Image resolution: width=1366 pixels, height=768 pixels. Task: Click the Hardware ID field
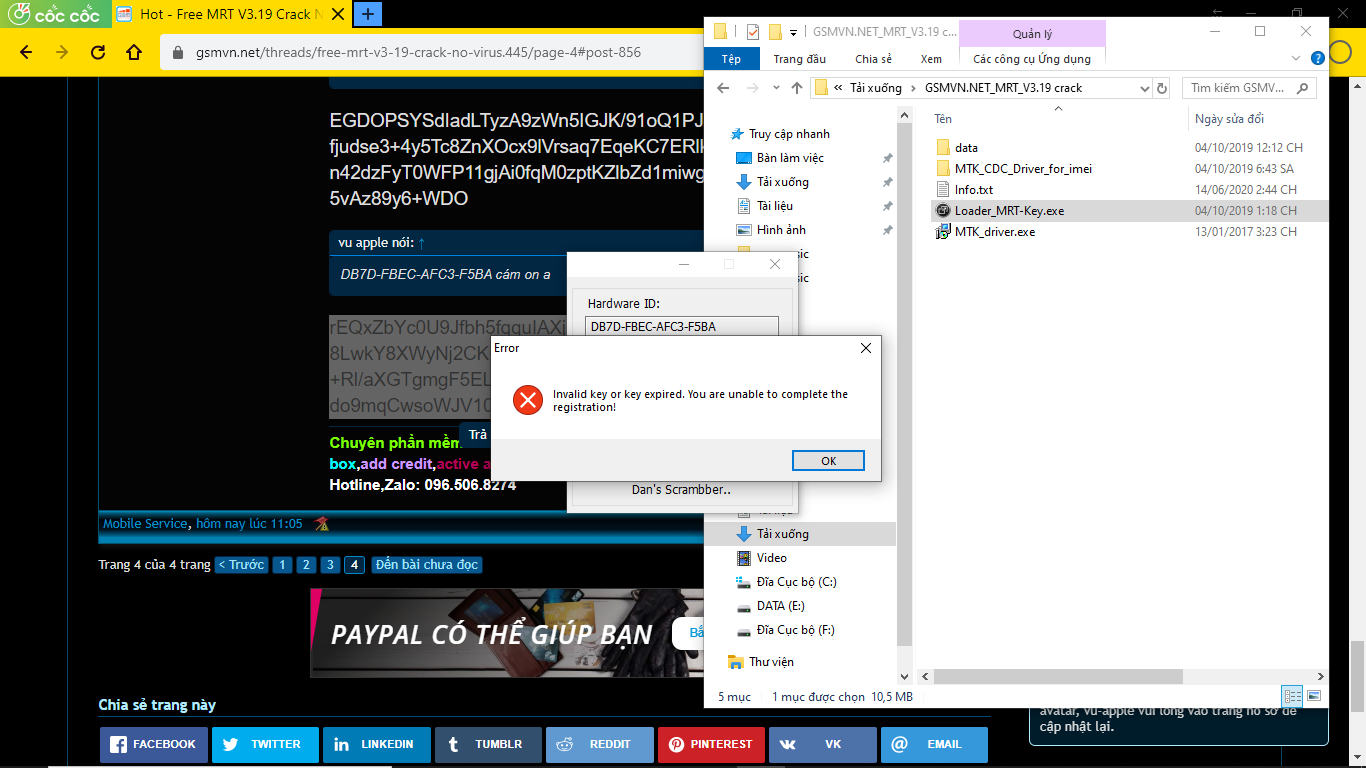(x=682, y=326)
